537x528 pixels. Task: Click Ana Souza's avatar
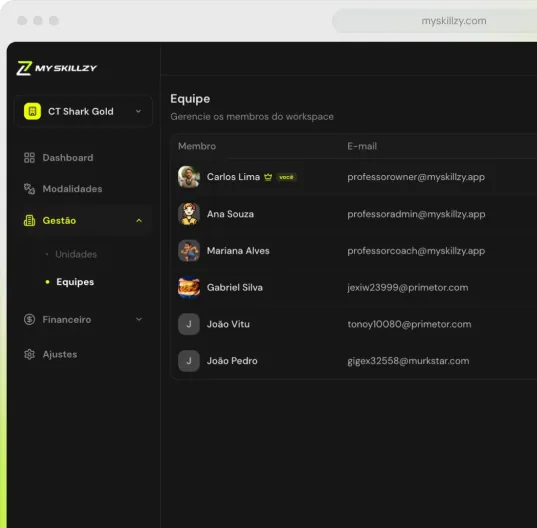point(189,214)
